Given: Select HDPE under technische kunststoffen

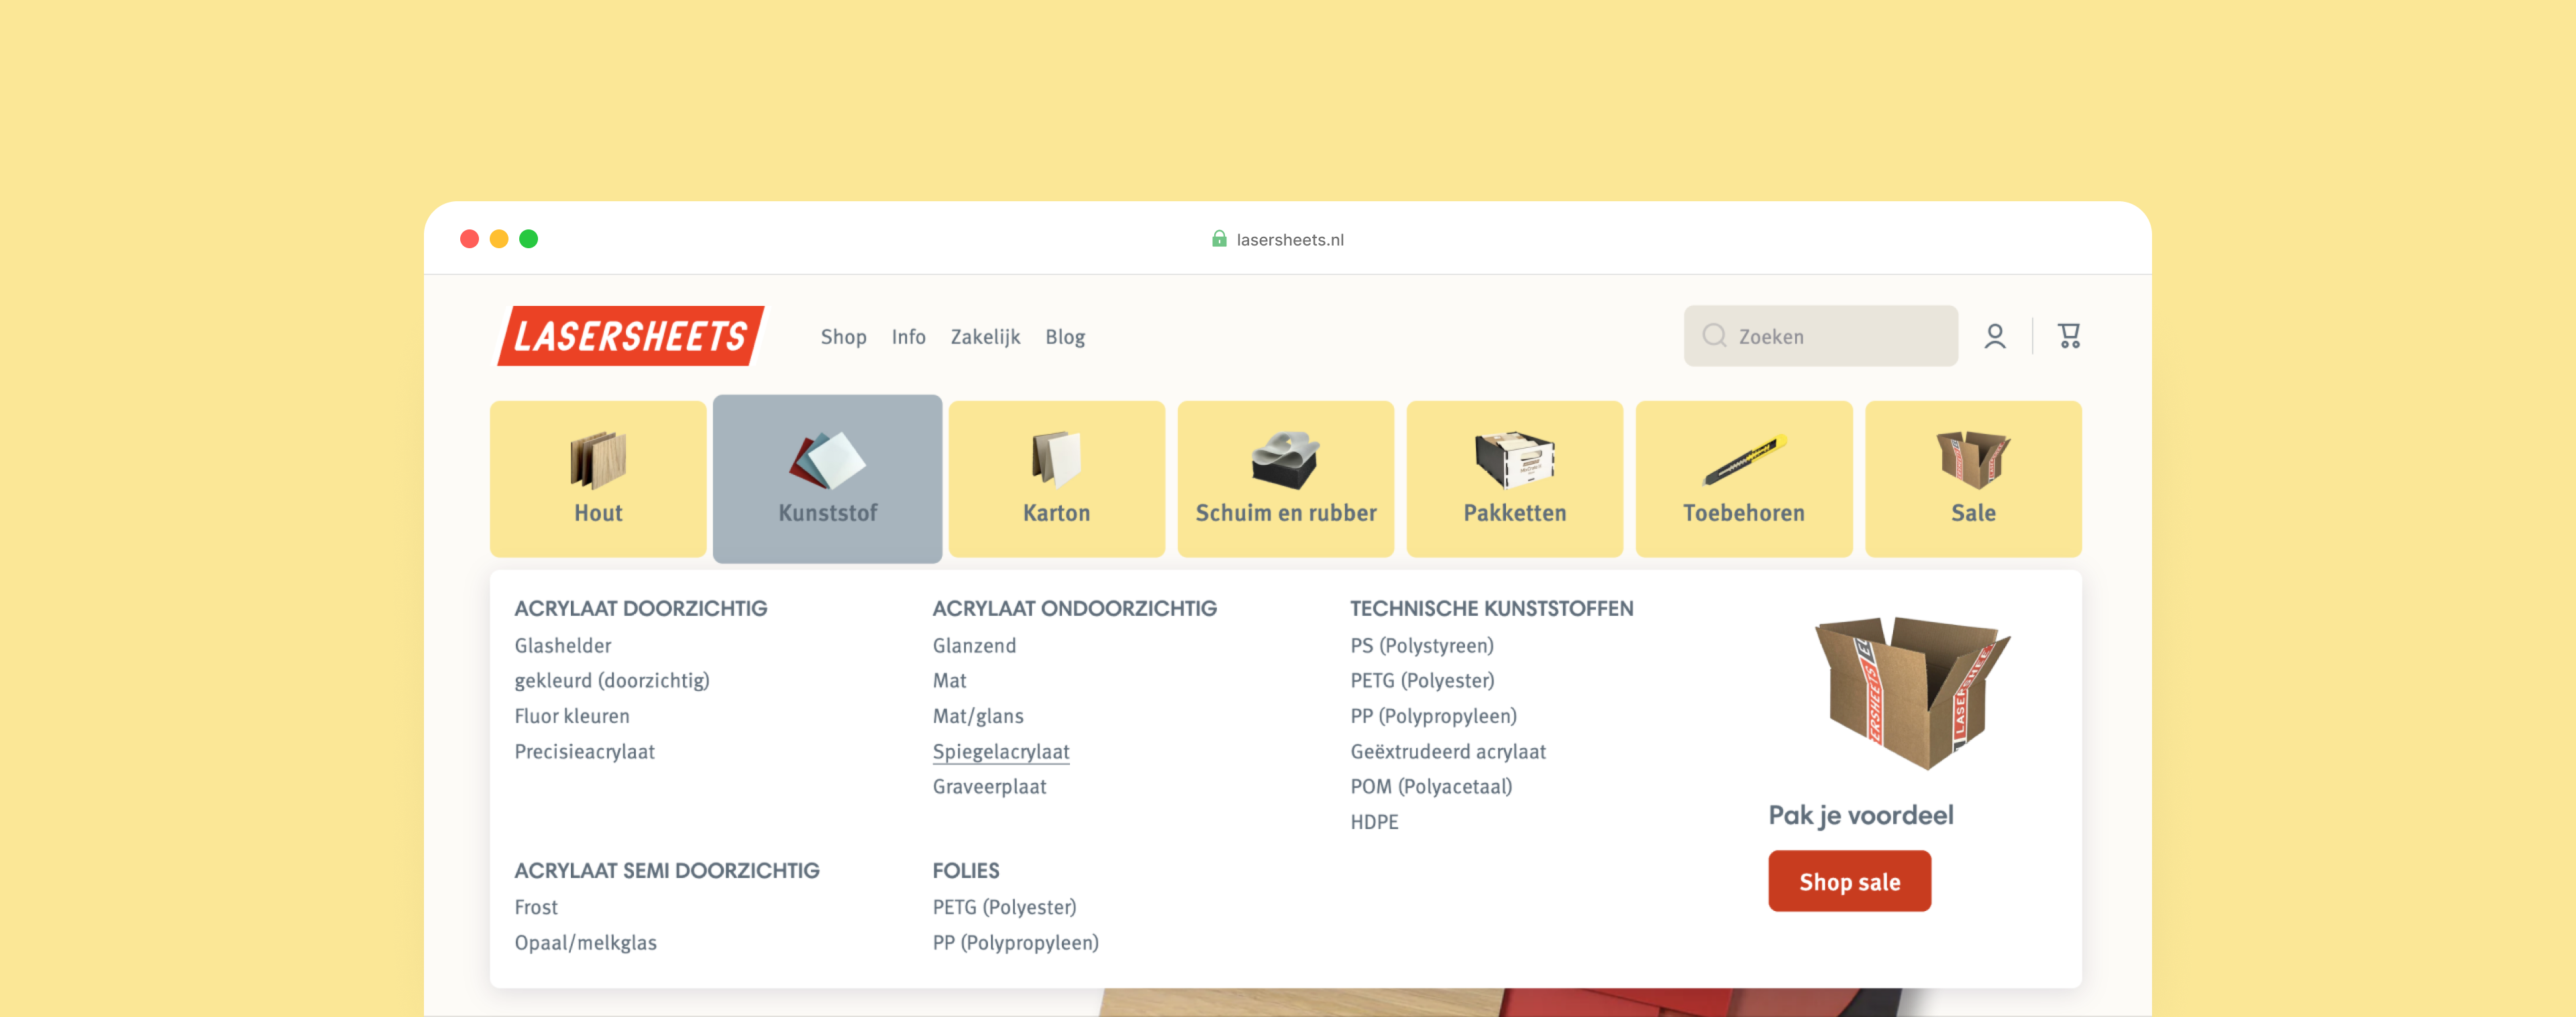Looking at the screenshot, I should pyautogui.click(x=1373, y=822).
